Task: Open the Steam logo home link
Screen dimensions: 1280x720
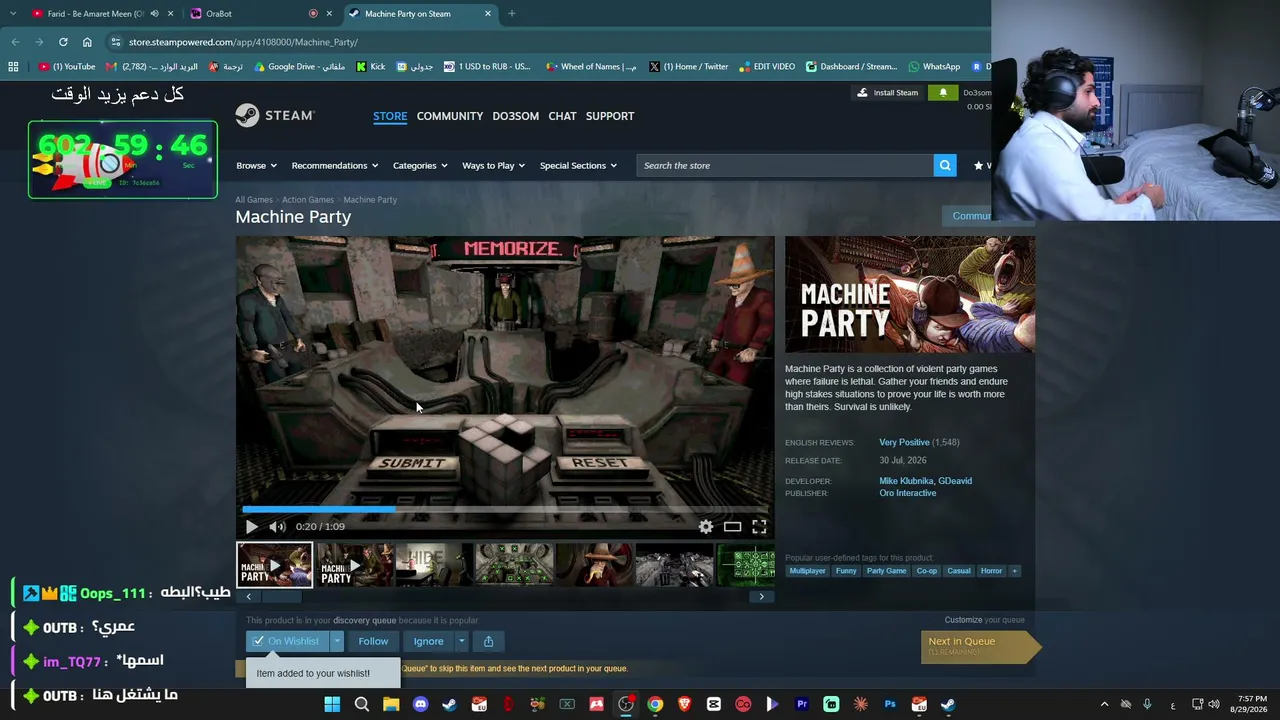Action: tap(275, 116)
